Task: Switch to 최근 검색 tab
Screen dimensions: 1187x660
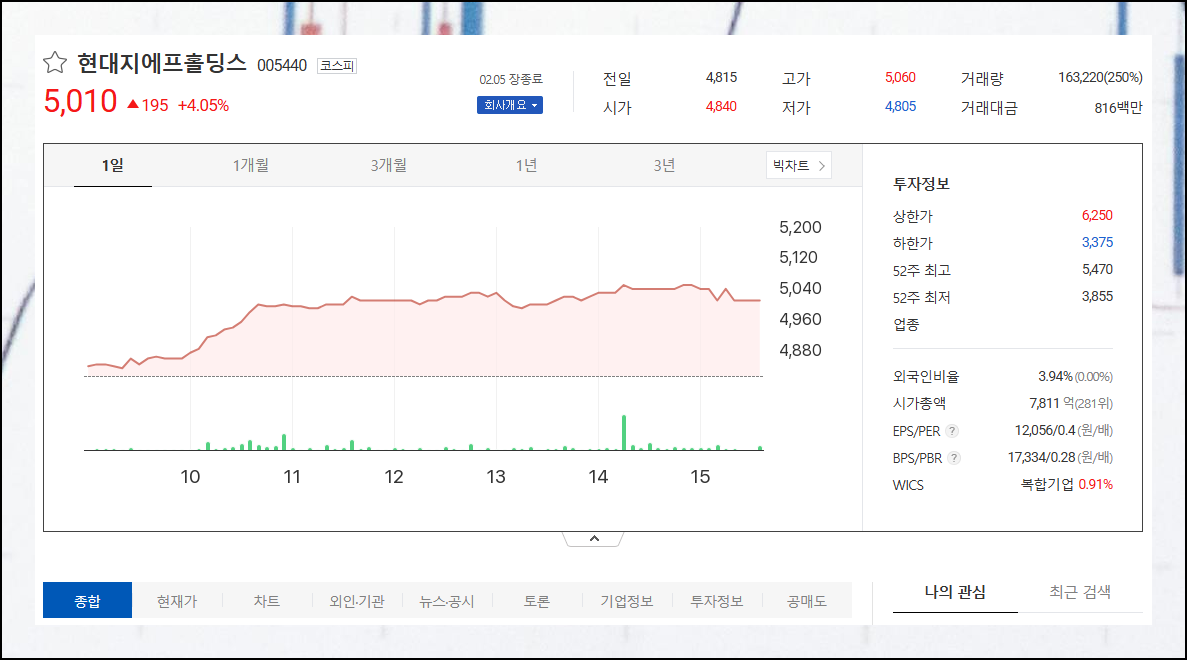Action: pos(1080,592)
